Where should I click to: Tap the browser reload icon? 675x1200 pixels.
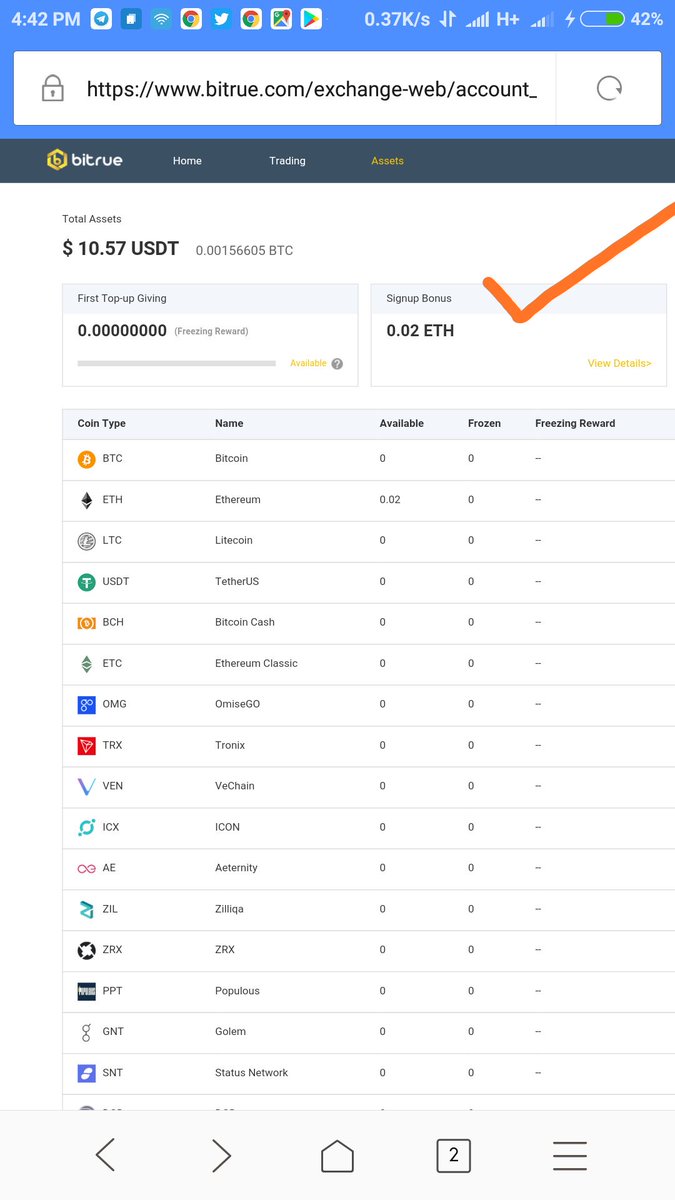[x=609, y=89]
